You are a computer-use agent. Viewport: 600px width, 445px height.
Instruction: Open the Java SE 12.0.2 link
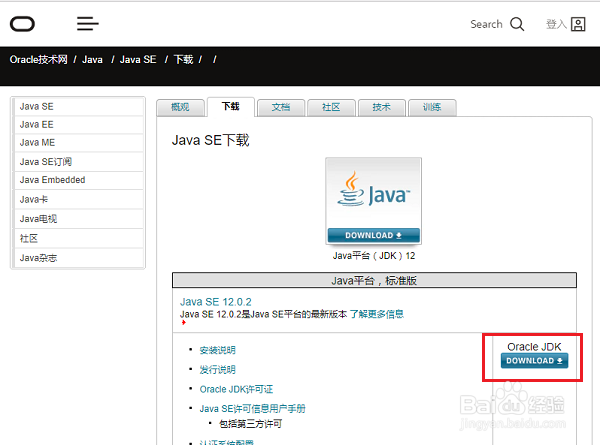(x=215, y=302)
